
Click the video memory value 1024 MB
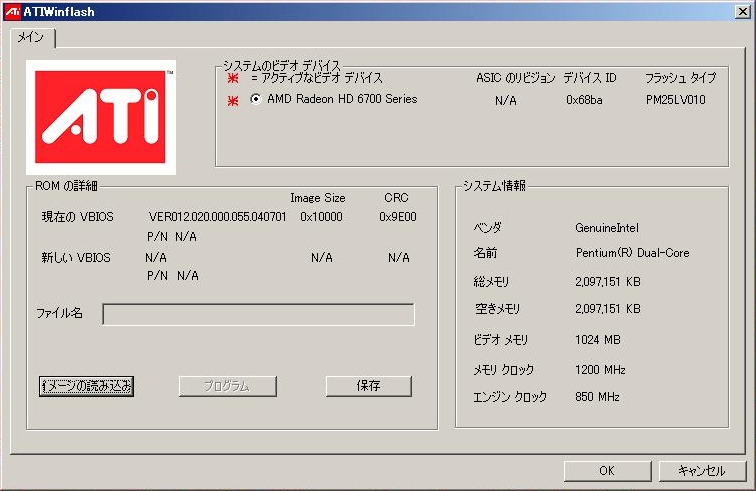click(598, 340)
